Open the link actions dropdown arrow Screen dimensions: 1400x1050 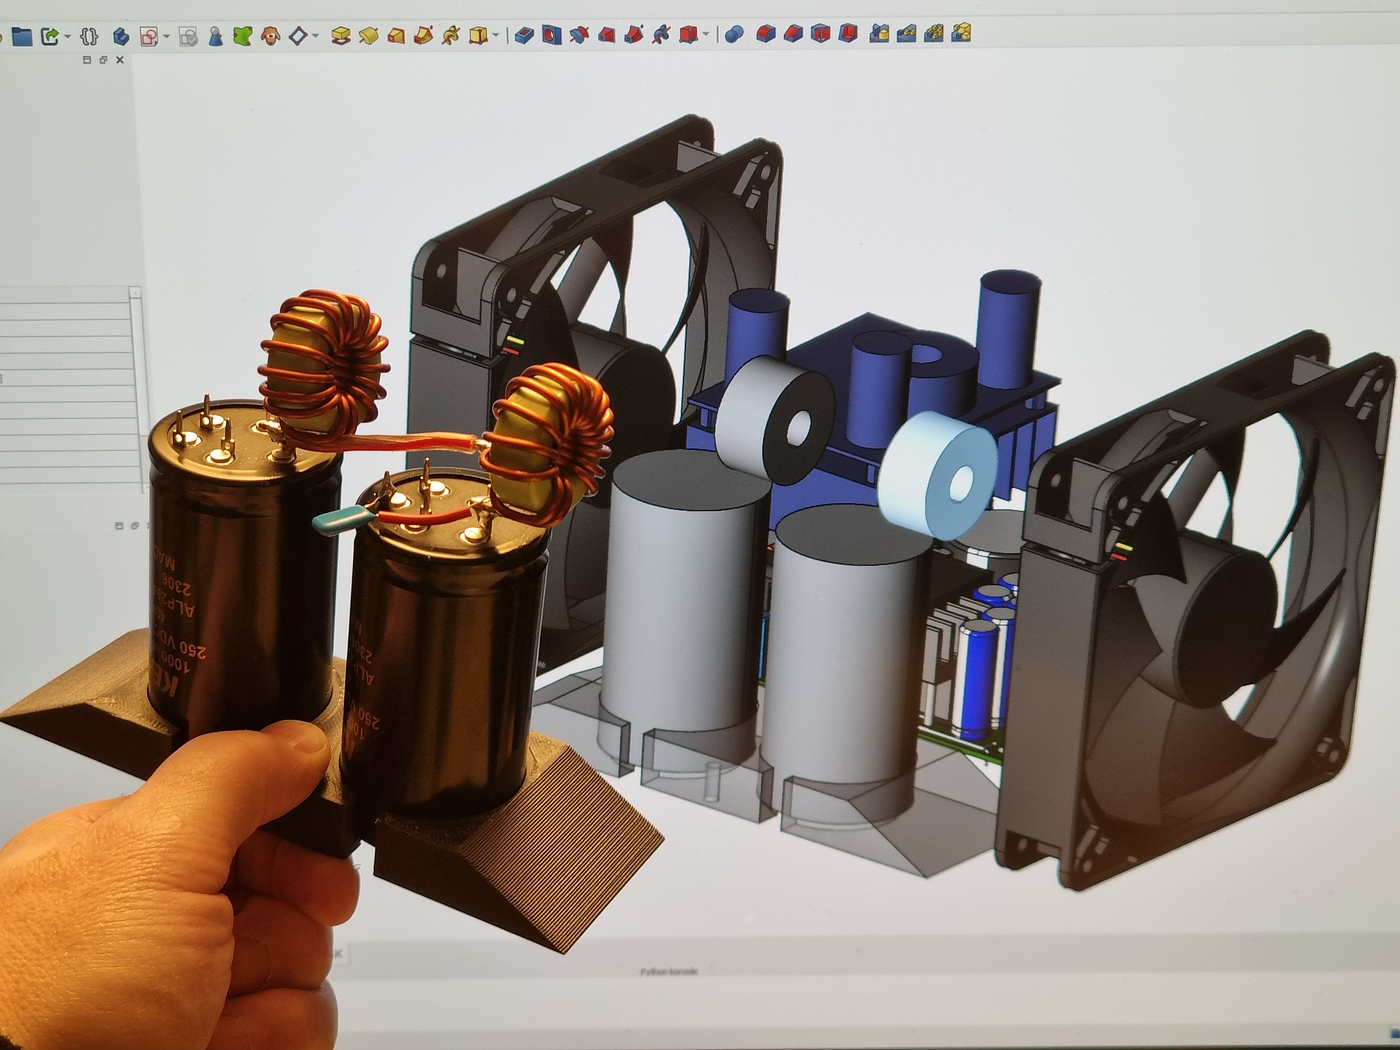(x=67, y=37)
